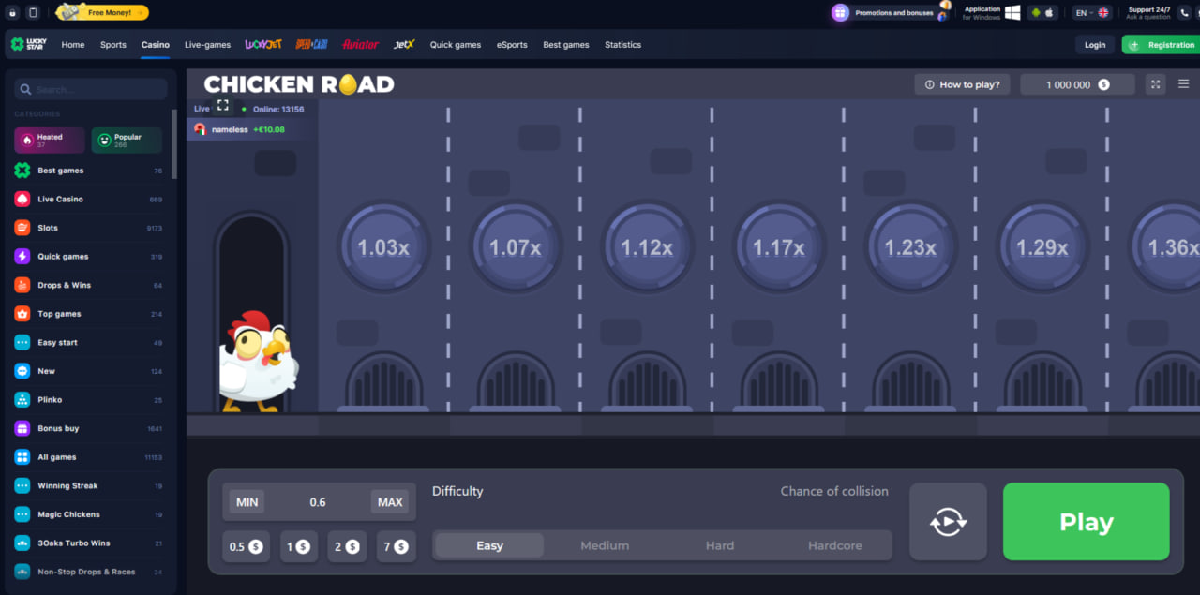Click the Promotions and bonuses gift icon
1200x595 pixels.
[840, 13]
